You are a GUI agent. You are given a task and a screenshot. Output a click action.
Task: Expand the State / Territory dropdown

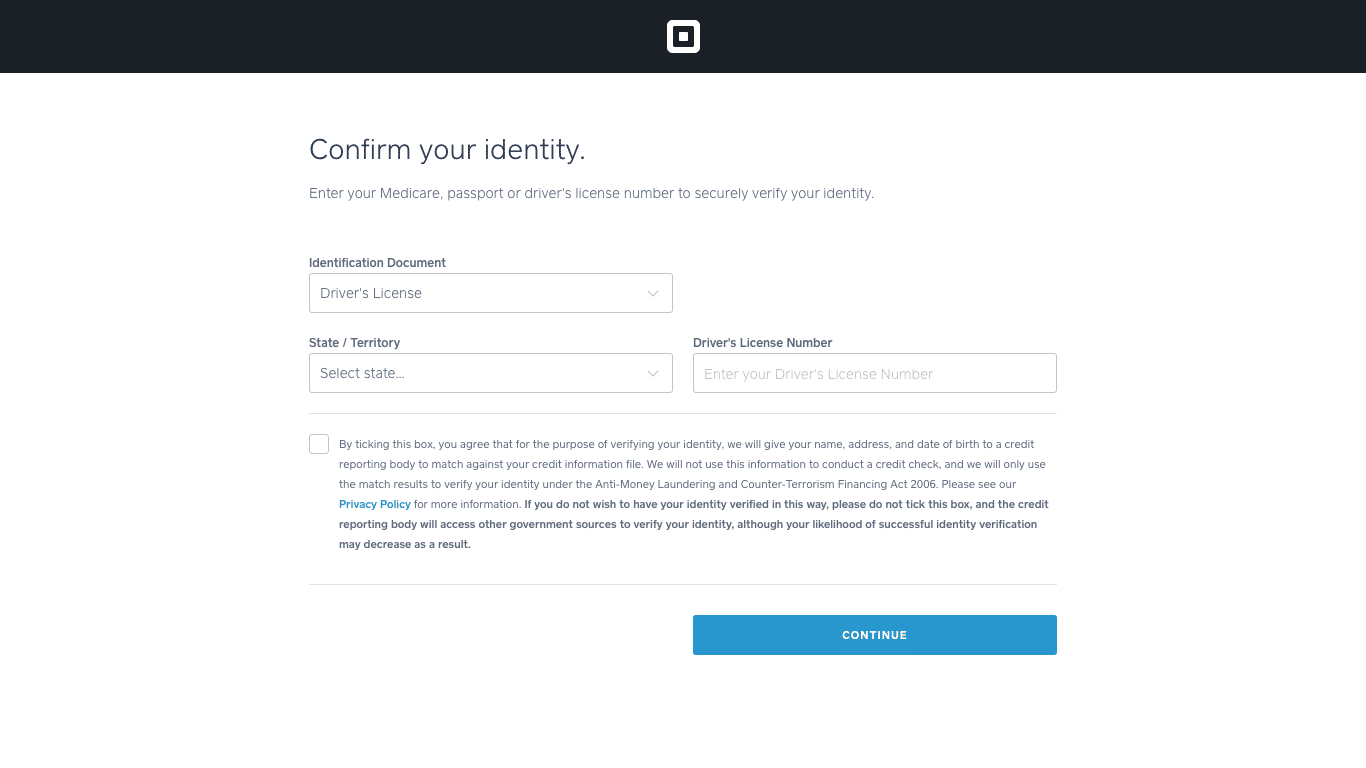(x=490, y=373)
